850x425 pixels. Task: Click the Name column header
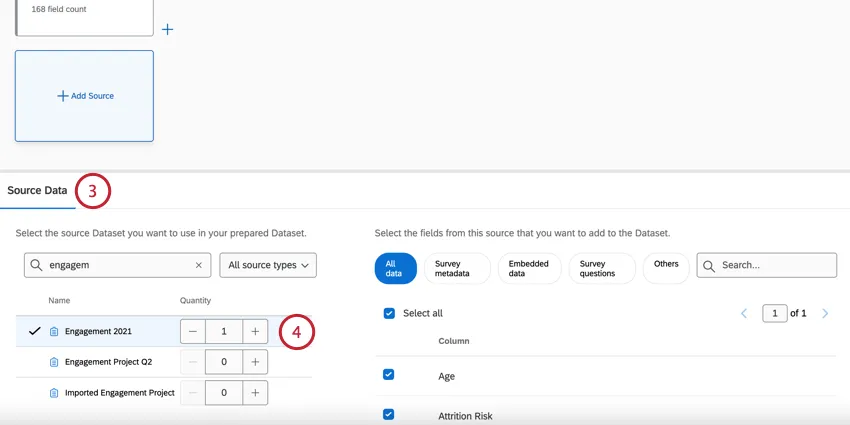point(59,300)
